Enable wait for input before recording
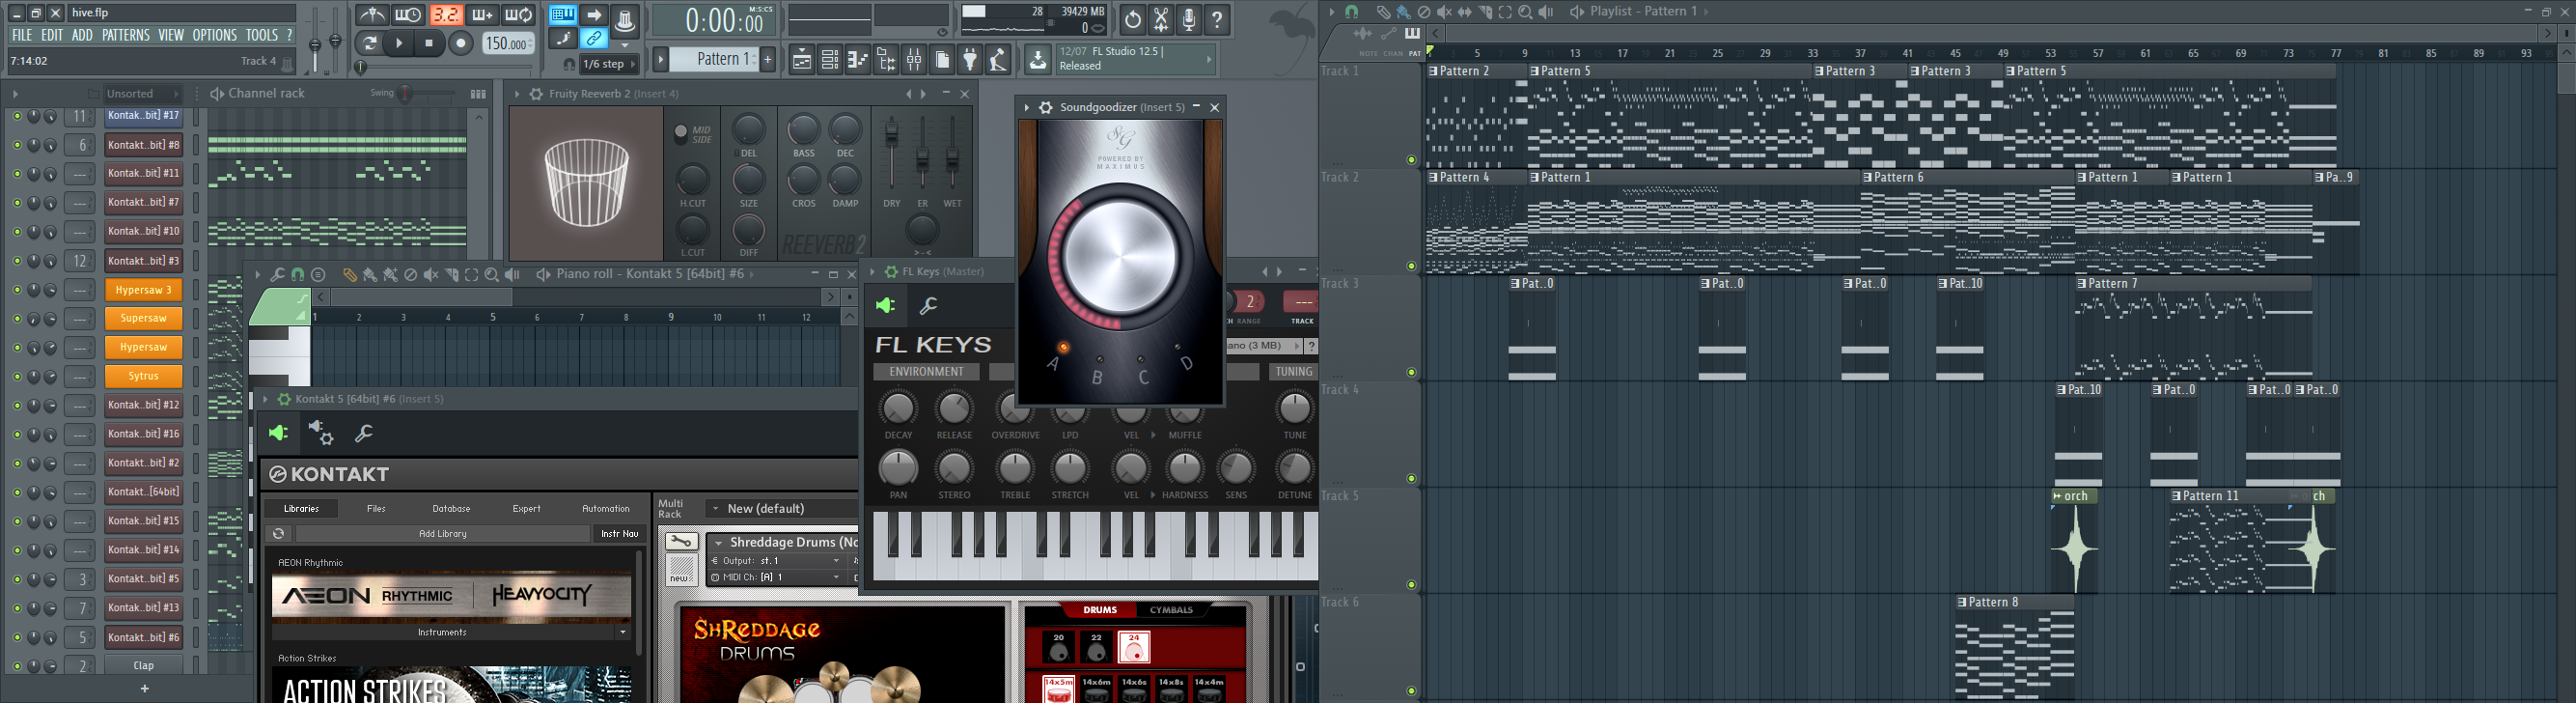Image resolution: width=2576 pixels, height=703 pixels. [x=408, y=15]
